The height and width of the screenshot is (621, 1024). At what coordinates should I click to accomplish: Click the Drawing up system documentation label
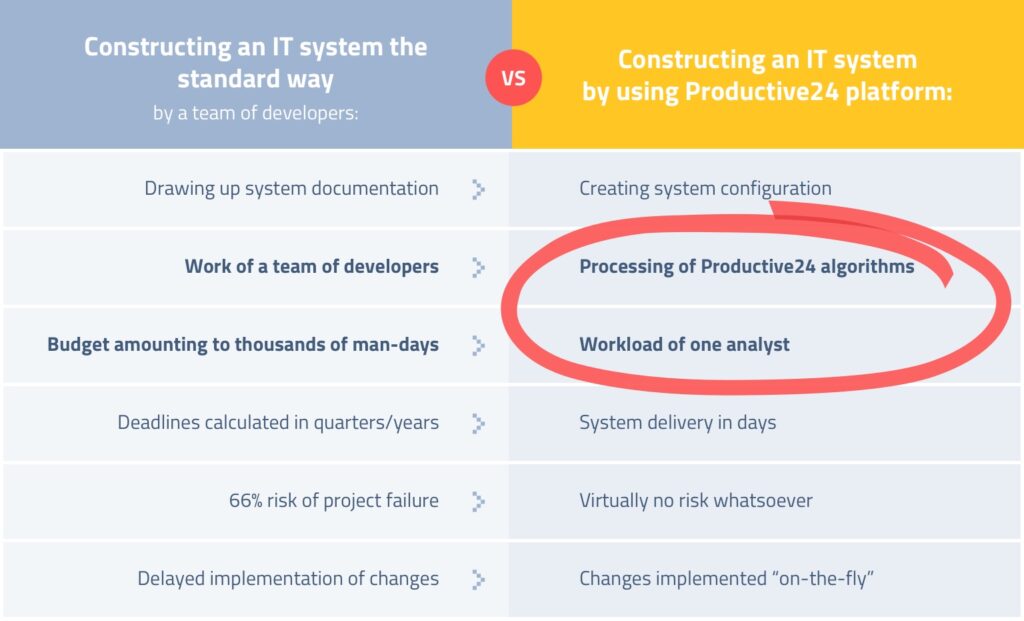(291, 189)
